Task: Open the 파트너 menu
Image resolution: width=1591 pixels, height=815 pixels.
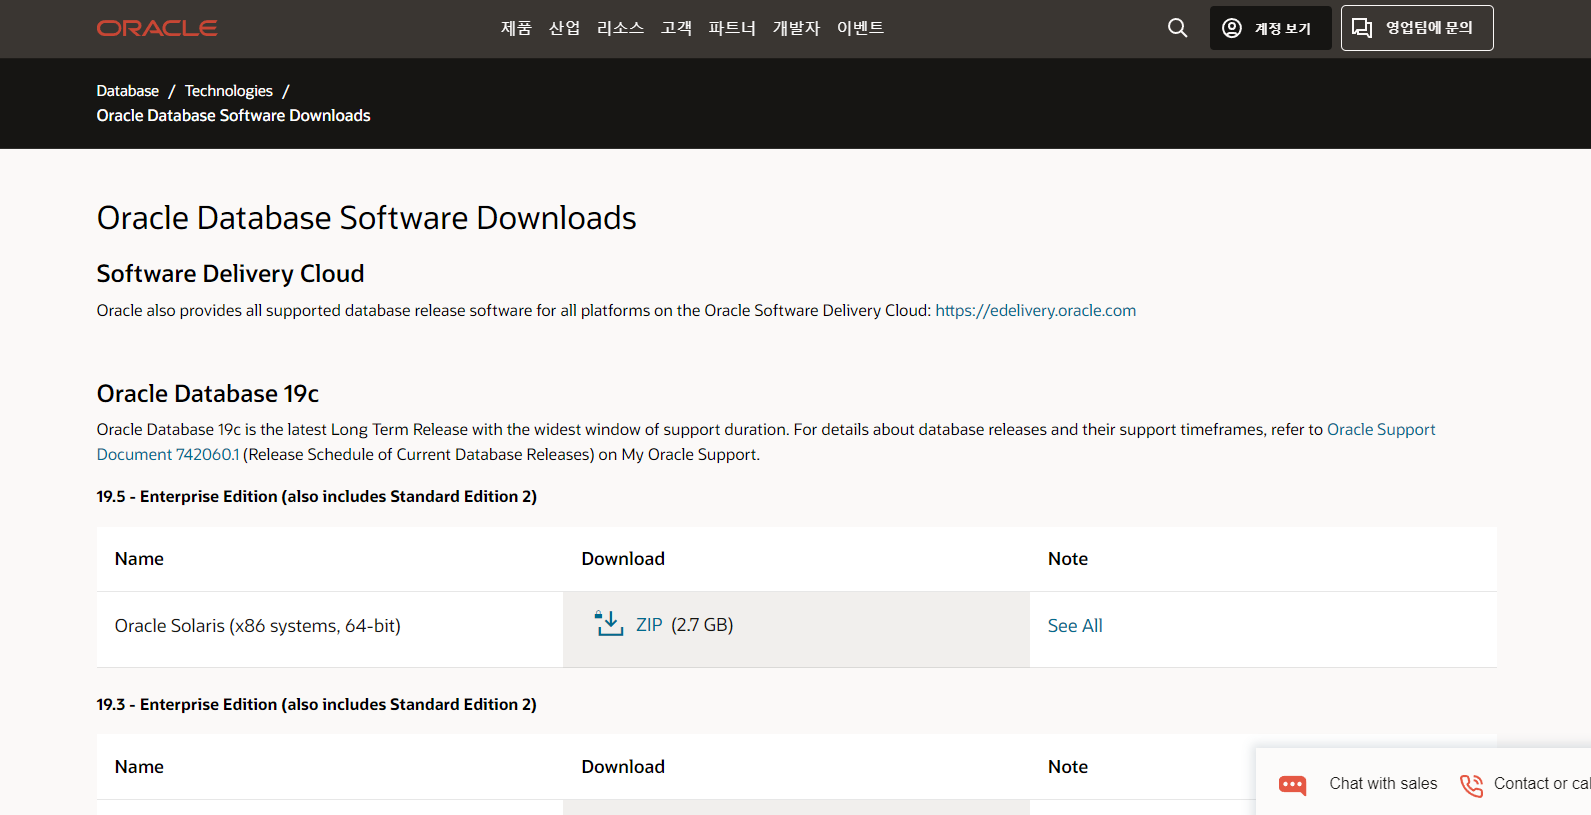Action: point(732,28)
